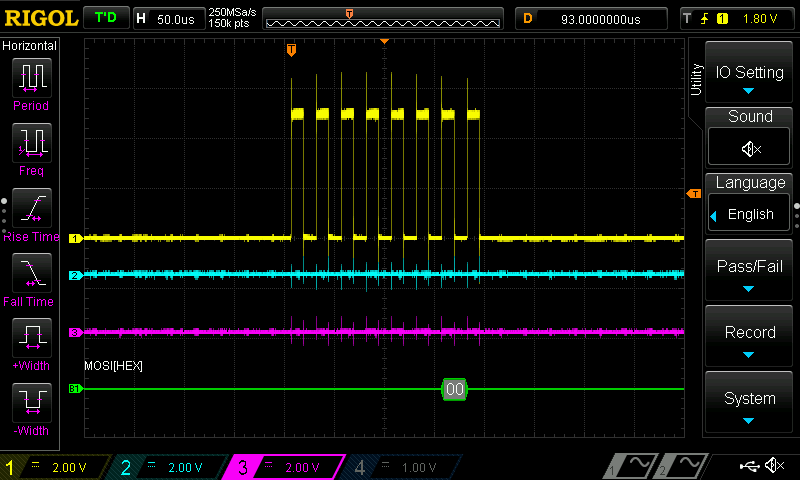Open the Utility menu tab
The width and height of the screenshot is (800, 480).
696,79
